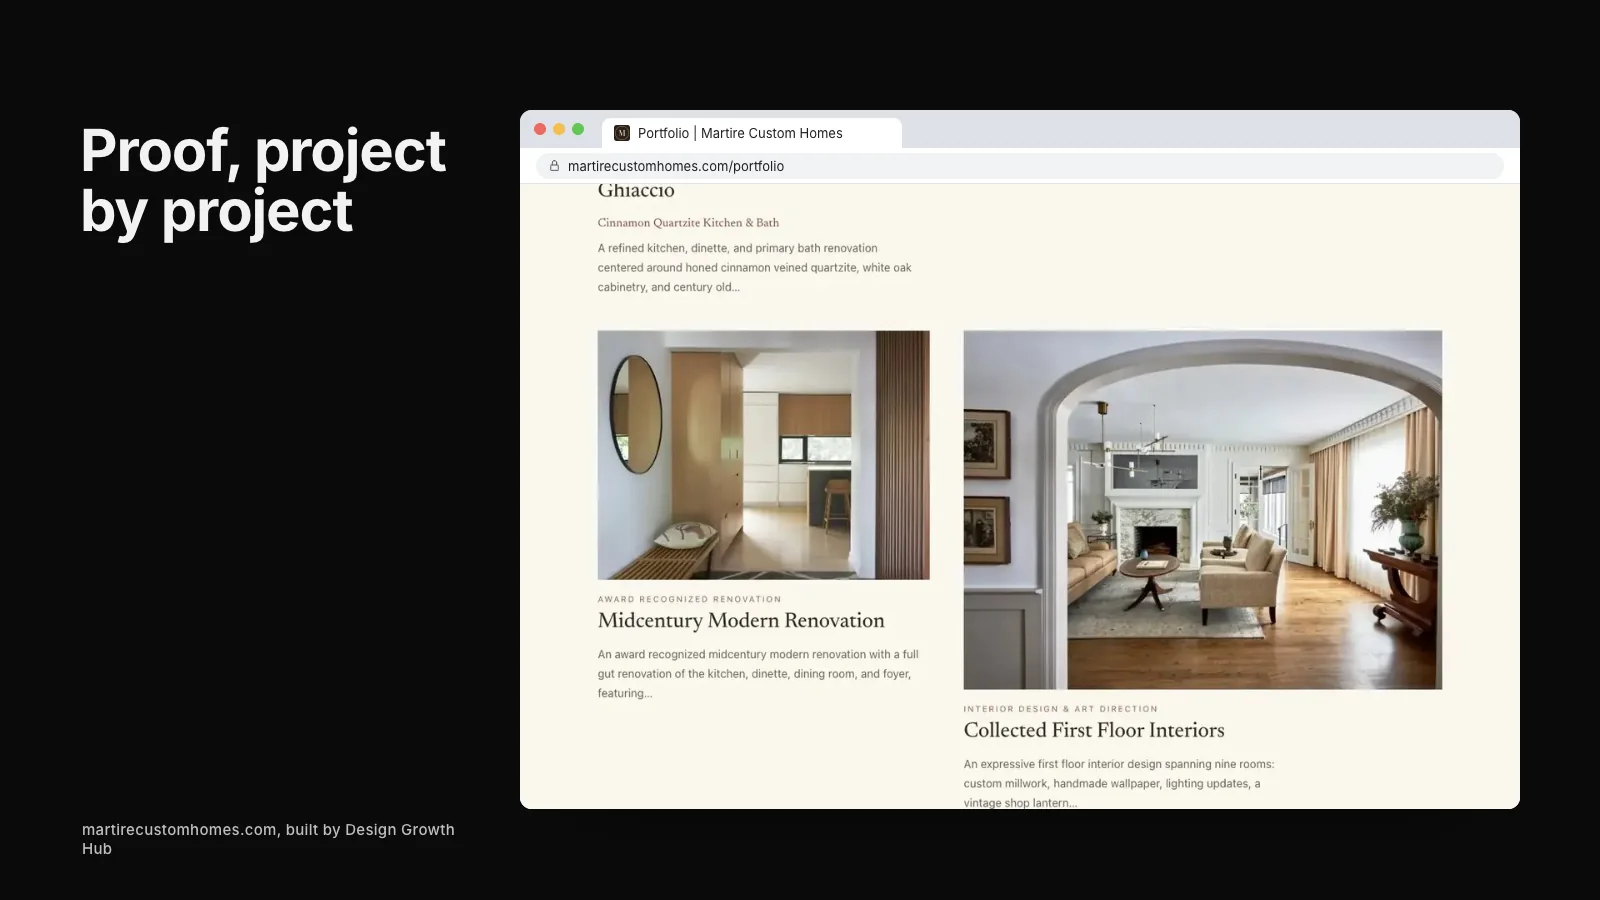Screen dimensions: 1600x900
Task: Open the Midcentury Modern Renovation photo
Action: click(x=763, y=455)
